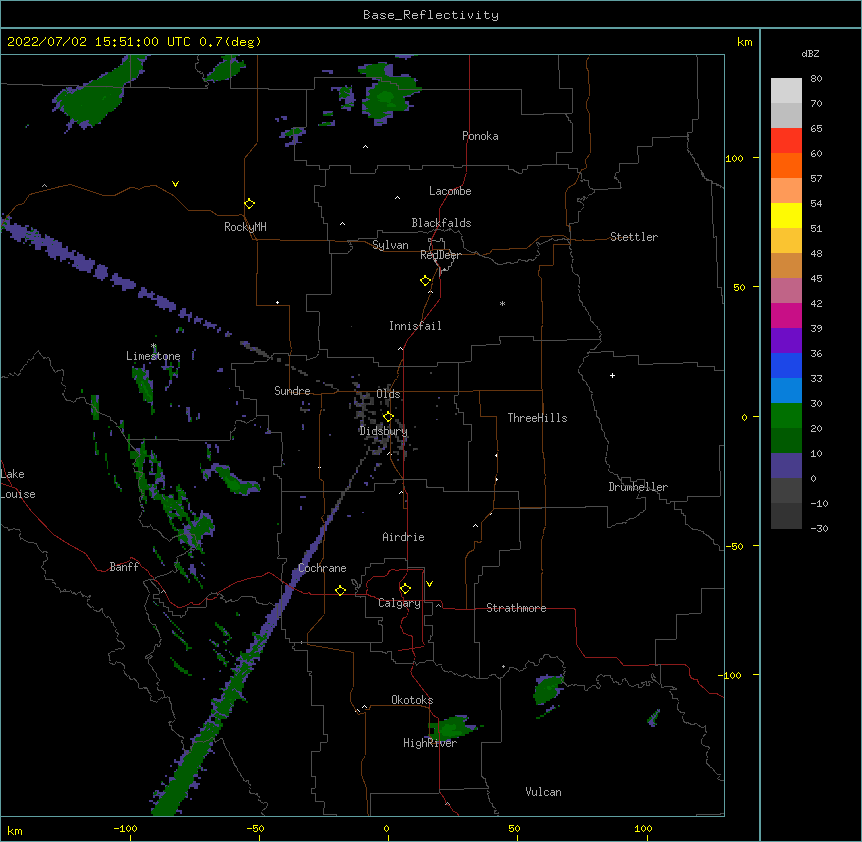This screenshot has height=842, width=862.
Task: Click the Didsbury town label
Action: [383, 431]
